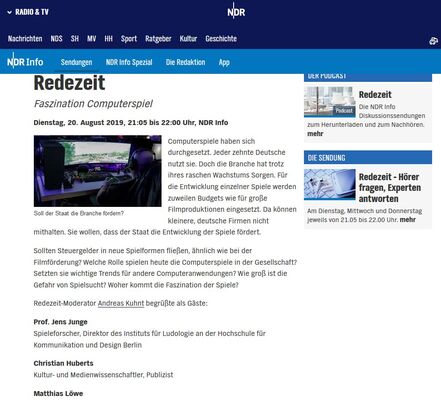
Task: Click the gaming setup article image
Action: [98, 171]
